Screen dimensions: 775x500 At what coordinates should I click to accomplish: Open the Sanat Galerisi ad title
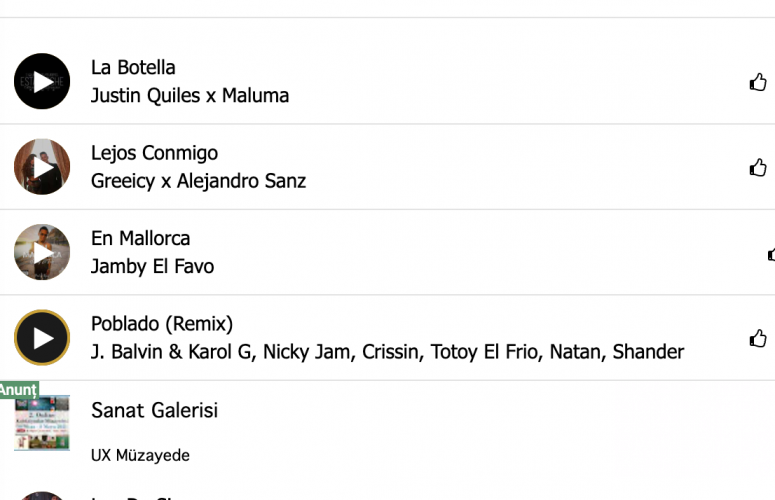[154, 410]
